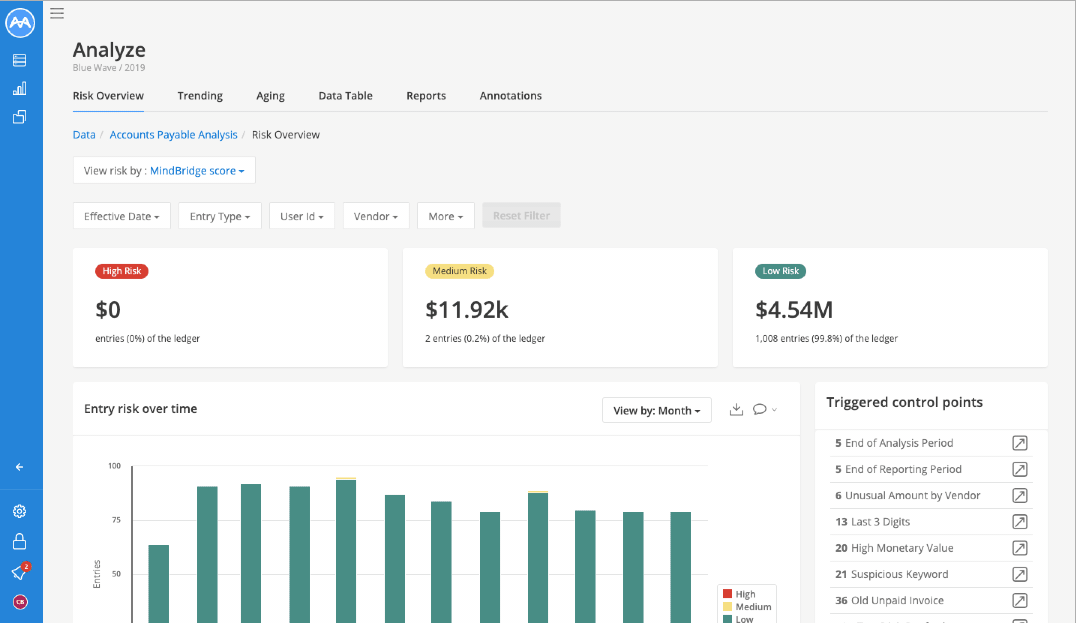Screen dimensions: 1076x623
Task: Click the lock icon in sidebar
Action: (x=19, y=542)
